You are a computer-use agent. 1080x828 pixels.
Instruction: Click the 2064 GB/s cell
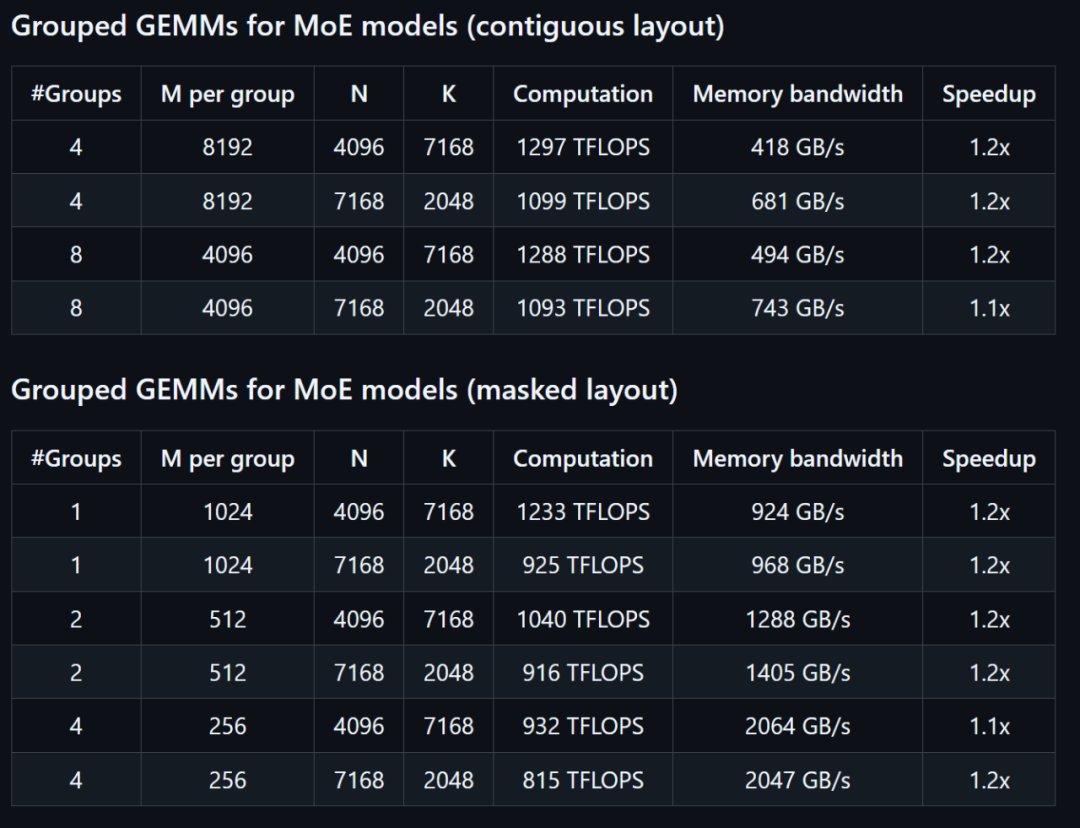coord(797,727)
